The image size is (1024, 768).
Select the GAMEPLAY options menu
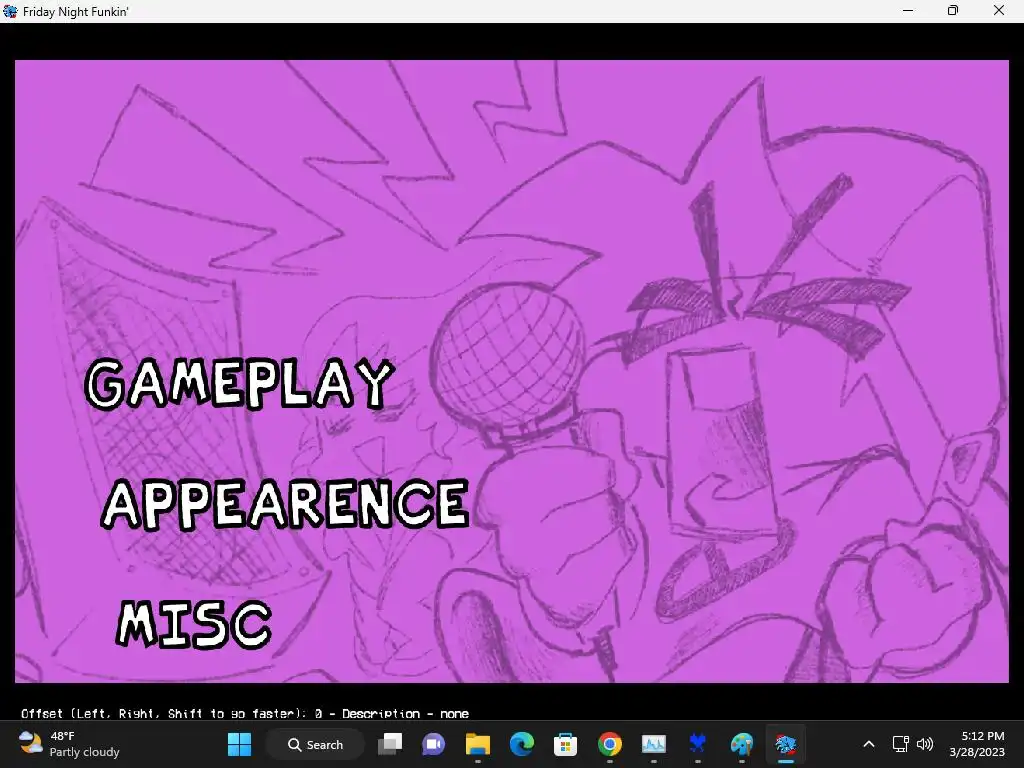point(239,383)
